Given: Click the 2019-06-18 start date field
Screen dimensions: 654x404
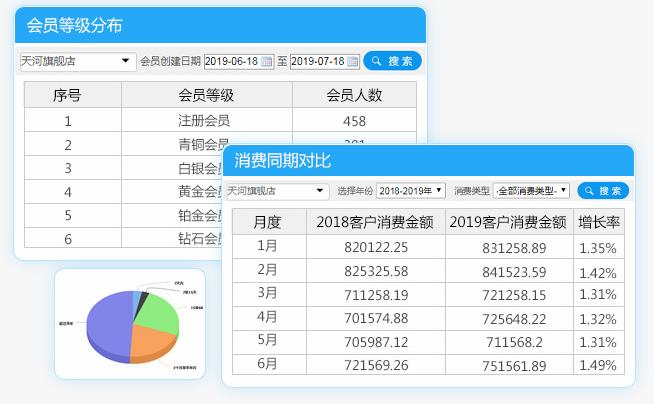Looking at the screenshot, I should [x=232, y=61].
